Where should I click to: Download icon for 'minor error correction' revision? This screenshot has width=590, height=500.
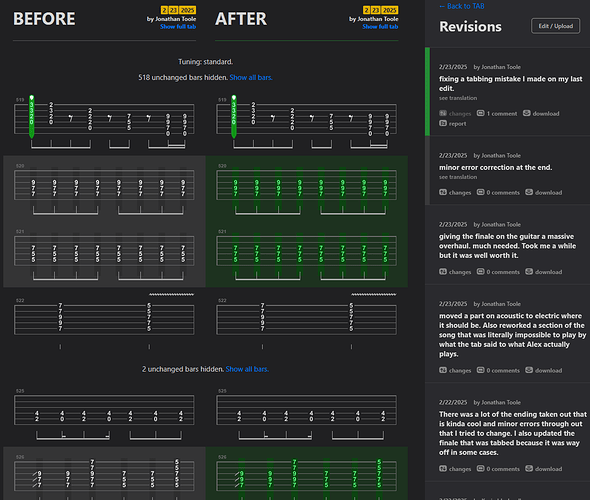click(x=529, y=192)
